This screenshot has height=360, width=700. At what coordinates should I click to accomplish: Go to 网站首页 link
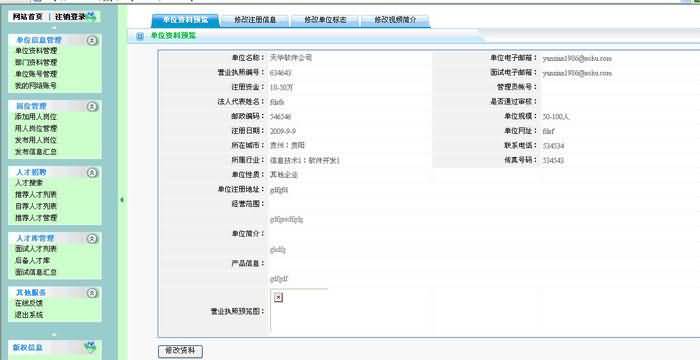coord(28,17)
